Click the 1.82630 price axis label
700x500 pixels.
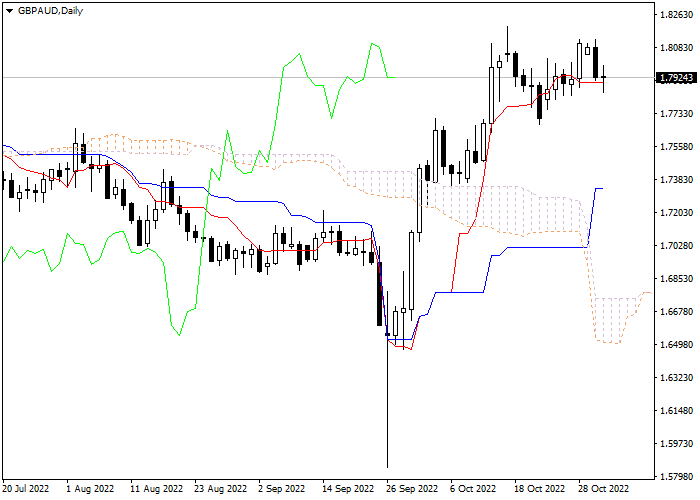(x=676, y=15)
